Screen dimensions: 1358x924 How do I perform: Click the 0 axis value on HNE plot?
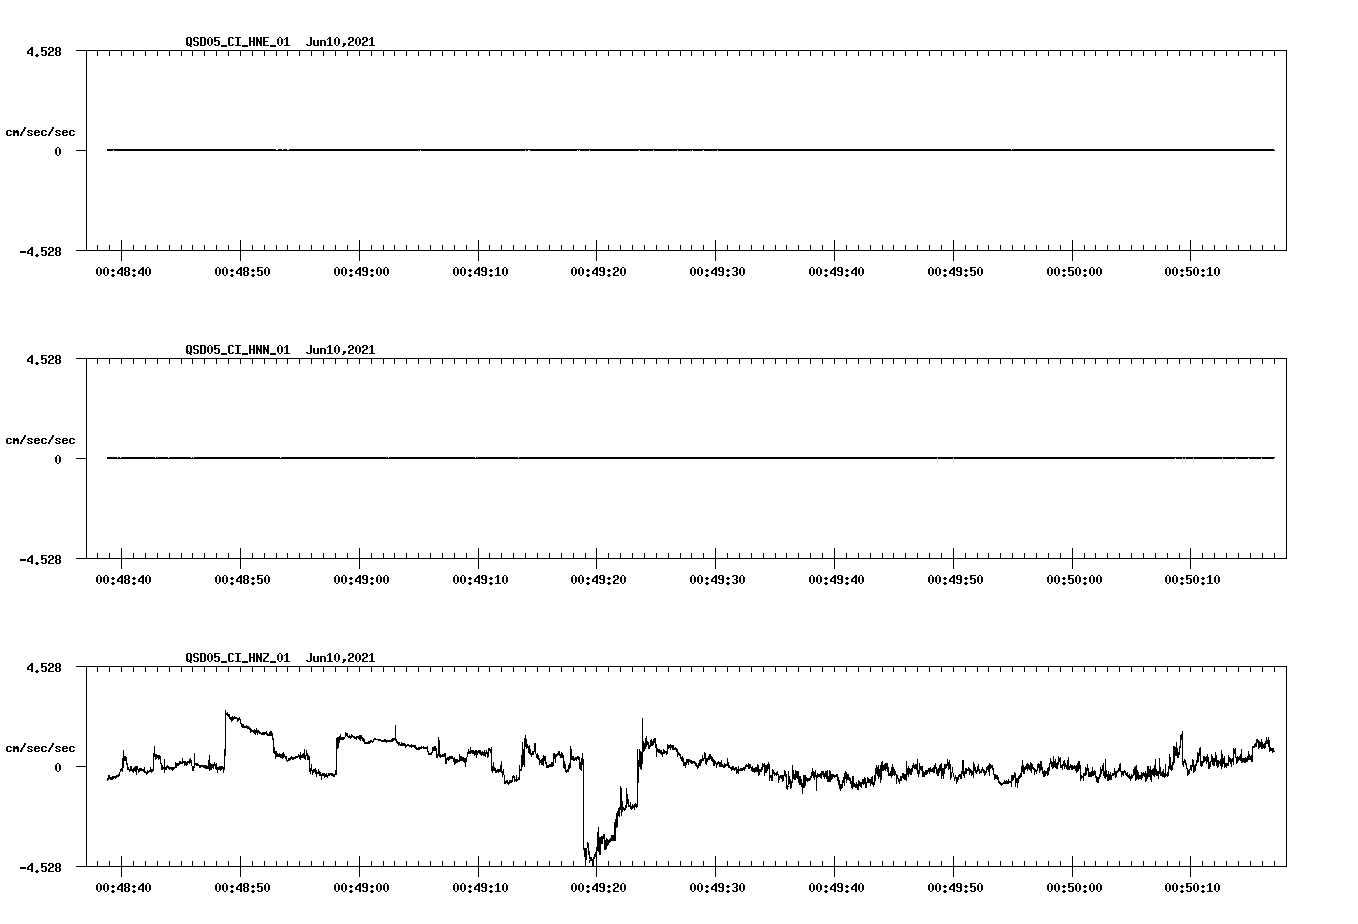pyautogui.click(x=58, y=151)
